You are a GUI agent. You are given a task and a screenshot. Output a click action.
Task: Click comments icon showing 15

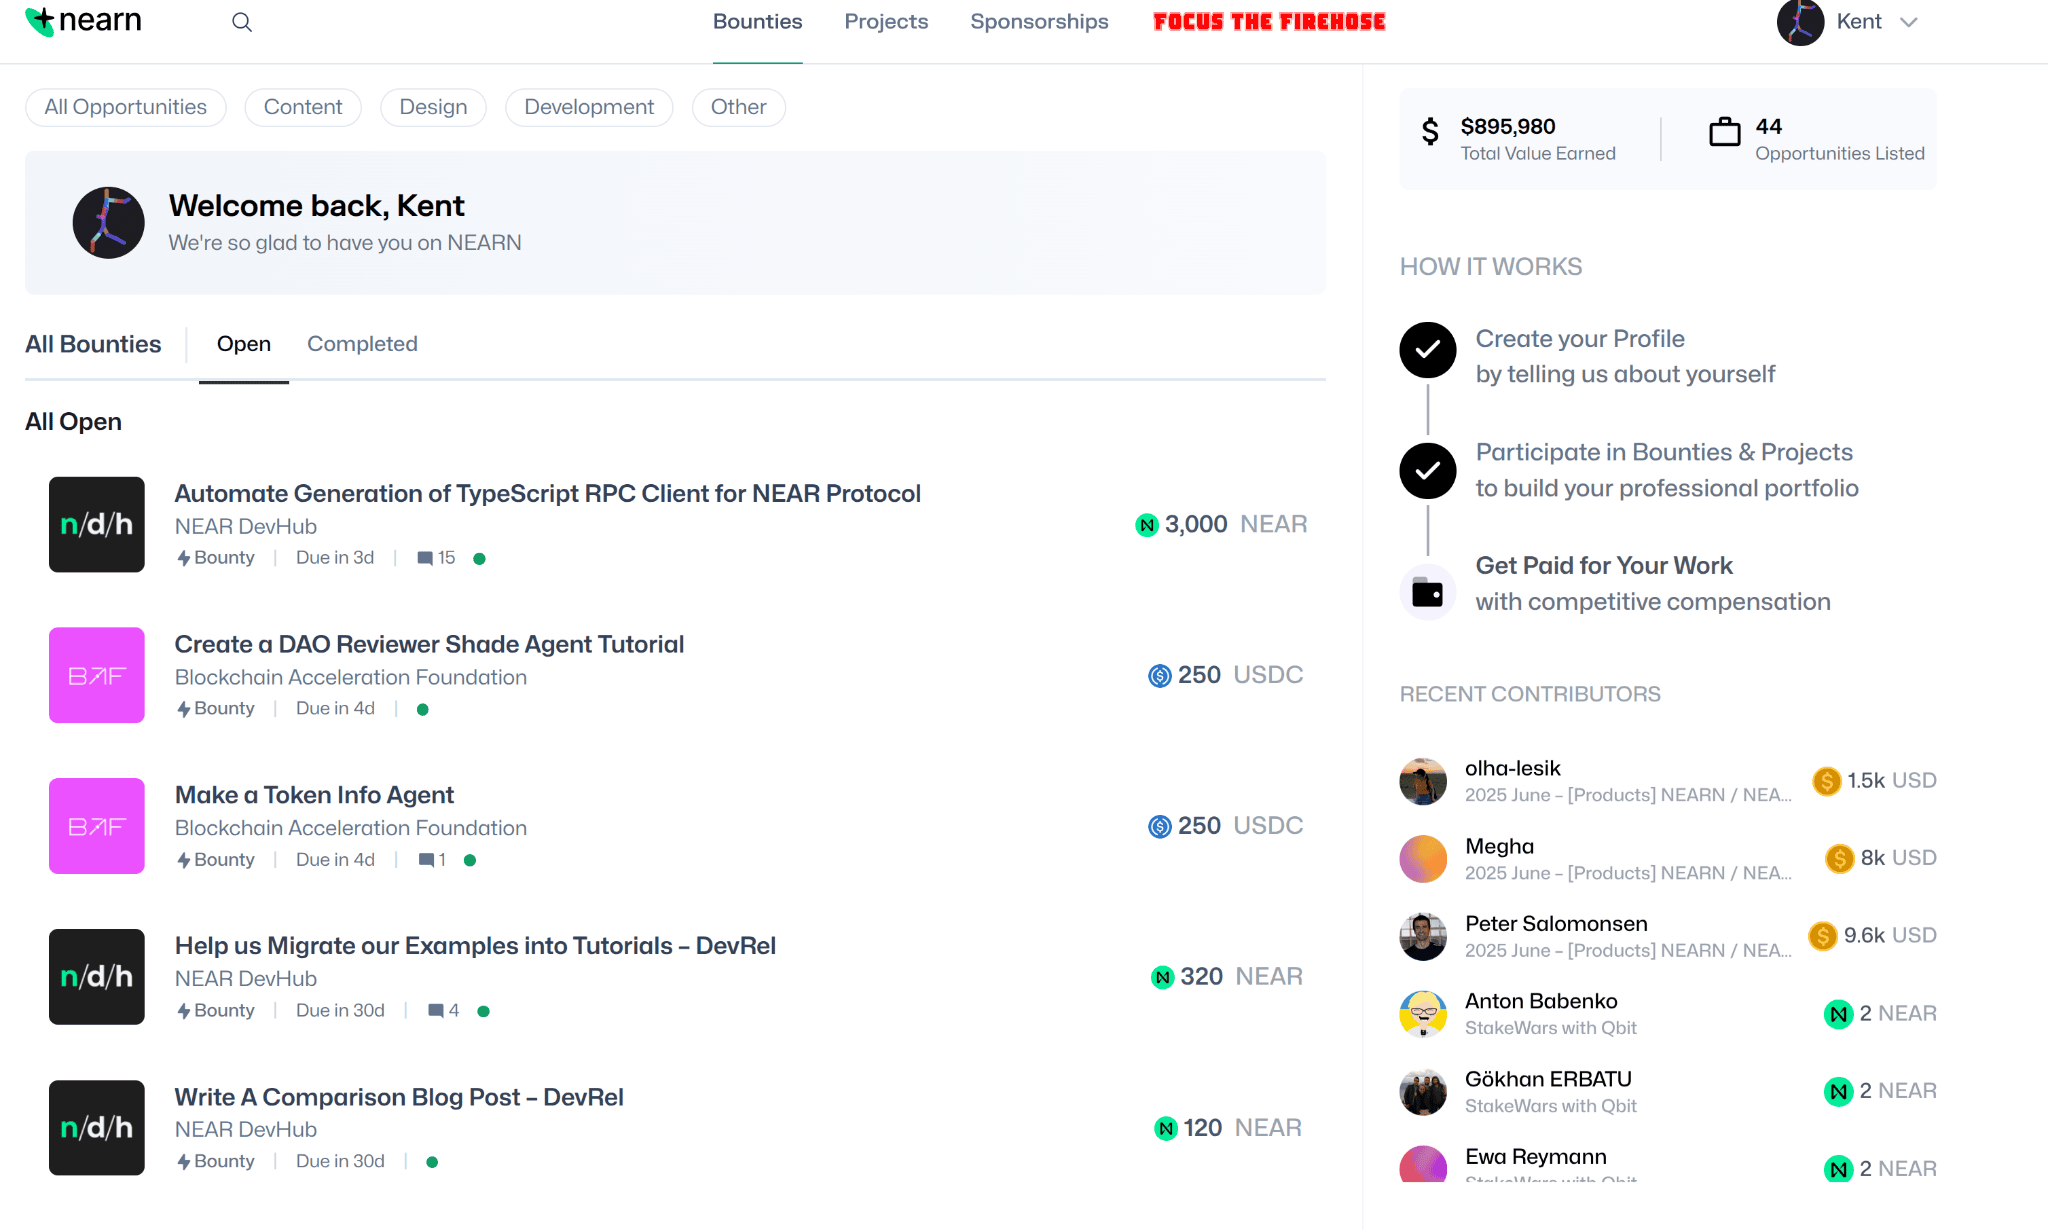425,558
